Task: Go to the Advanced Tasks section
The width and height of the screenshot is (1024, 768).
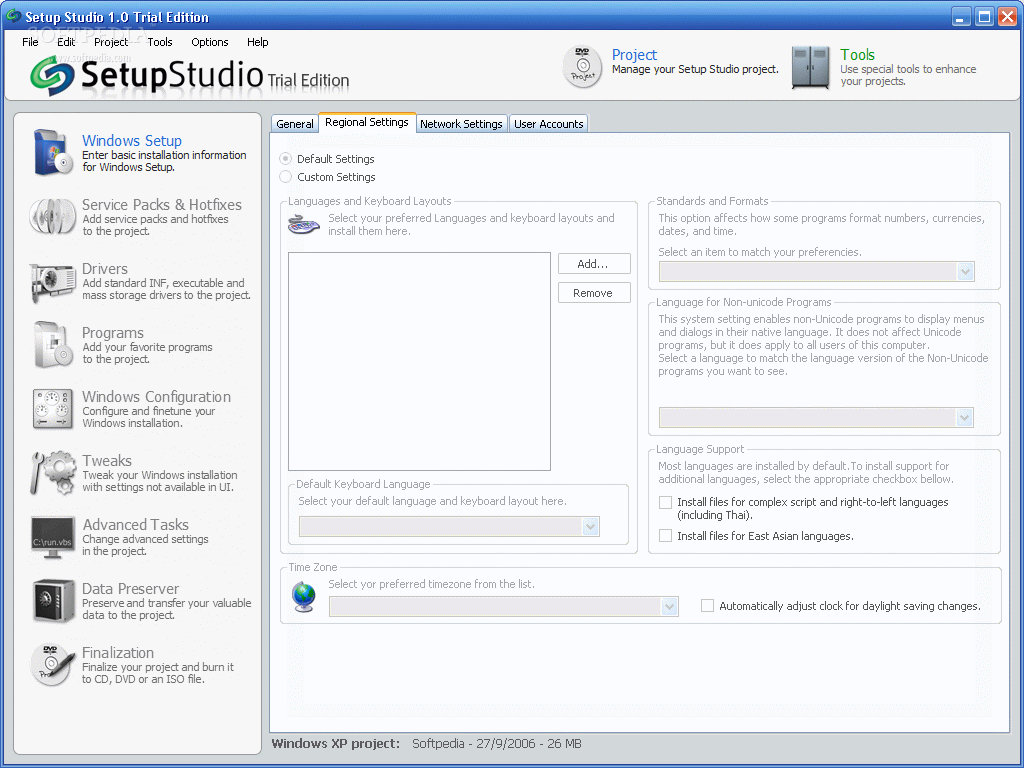Action: (x=135, y=524)
